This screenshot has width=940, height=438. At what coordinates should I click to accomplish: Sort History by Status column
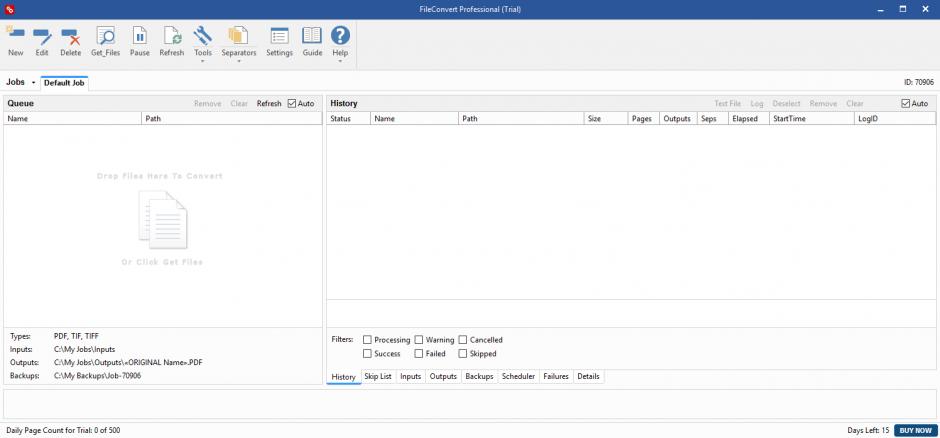(x=348, y=119)
